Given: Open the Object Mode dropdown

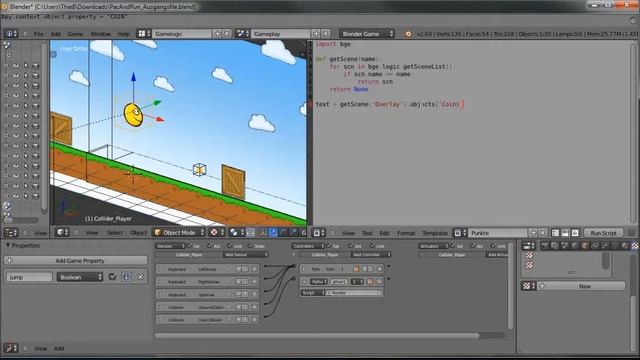Looking at the screenshot, I should (179, 233).
